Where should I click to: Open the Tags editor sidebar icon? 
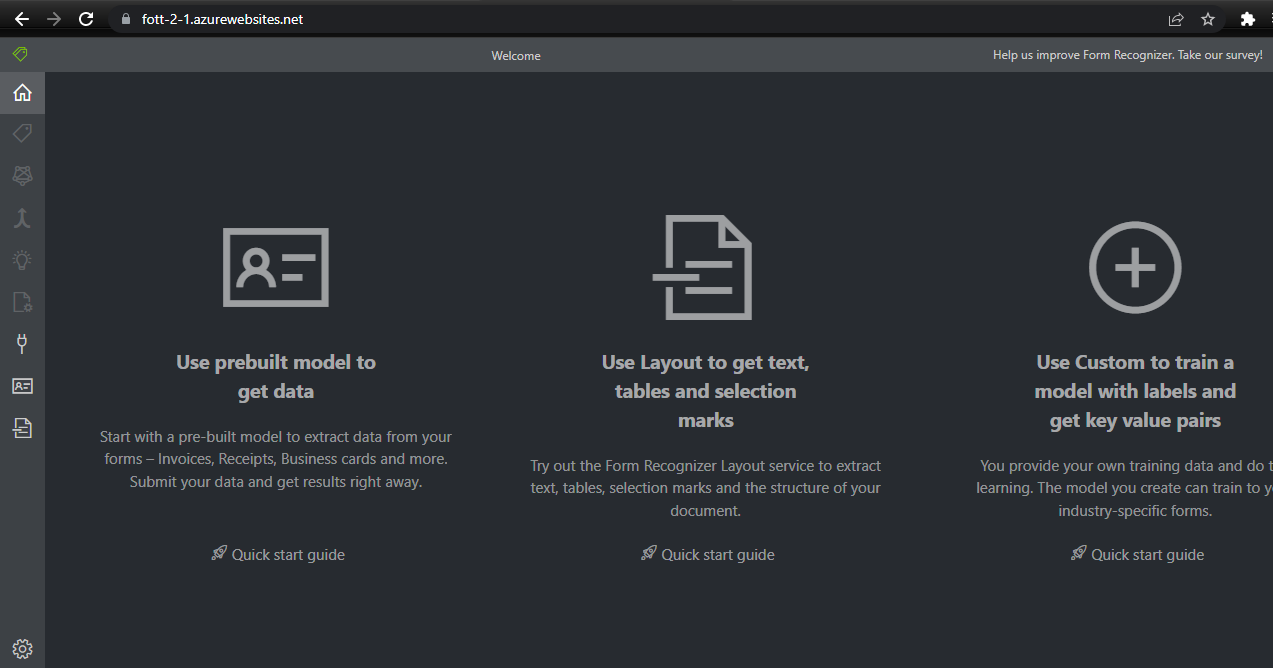click(22, 133)
